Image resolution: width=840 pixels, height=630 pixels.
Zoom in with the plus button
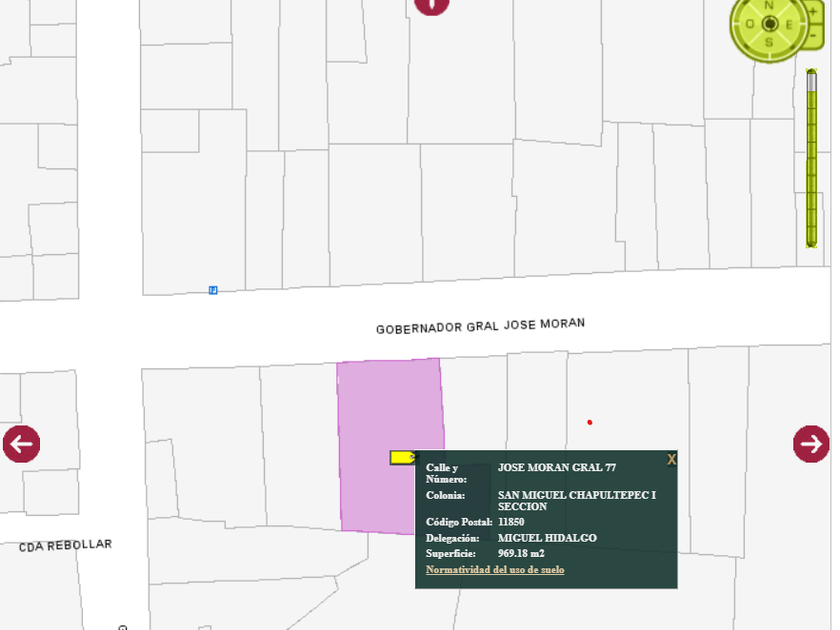click(x=813, y=12)
